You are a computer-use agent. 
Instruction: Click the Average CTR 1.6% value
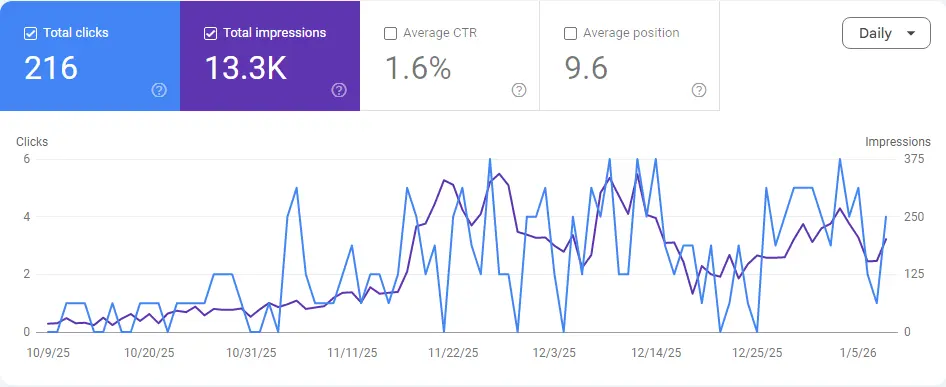pyautogui.click(x=418, y=68)
